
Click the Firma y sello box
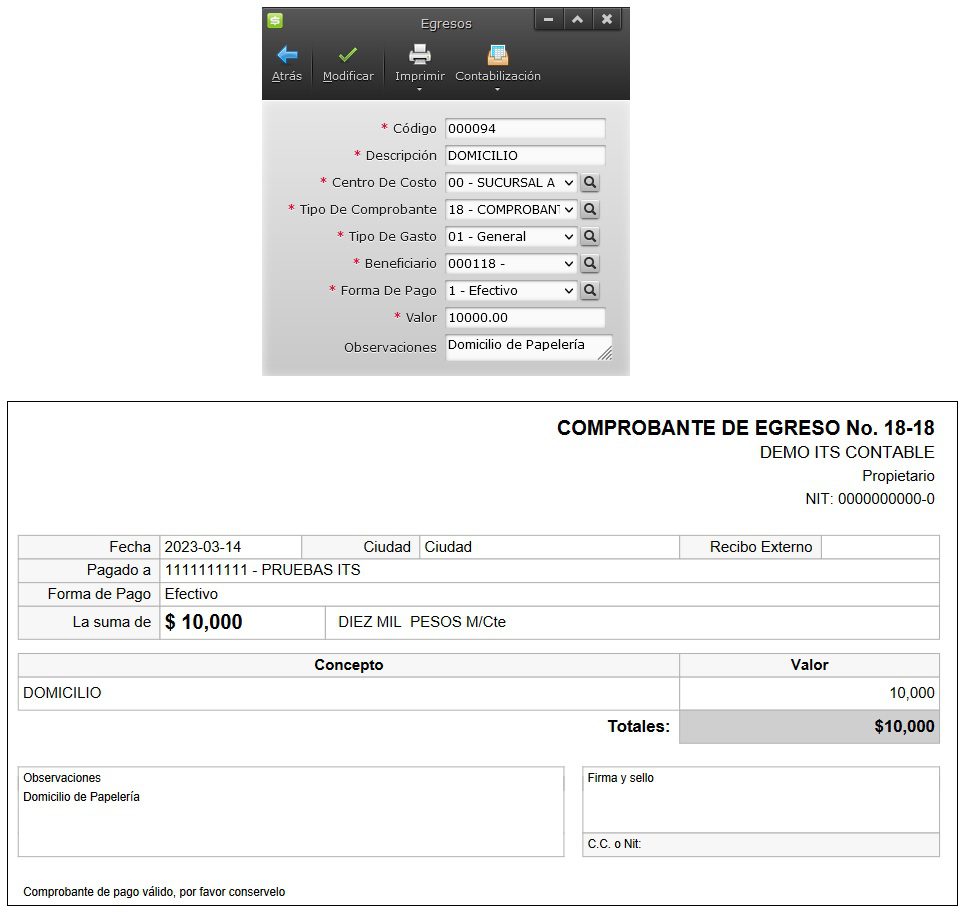click(x=761, y=800)
